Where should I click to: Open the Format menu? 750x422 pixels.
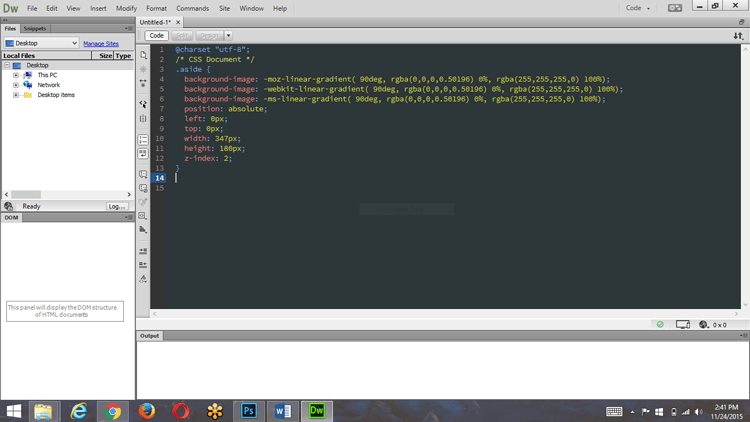(x=156, y=8)
